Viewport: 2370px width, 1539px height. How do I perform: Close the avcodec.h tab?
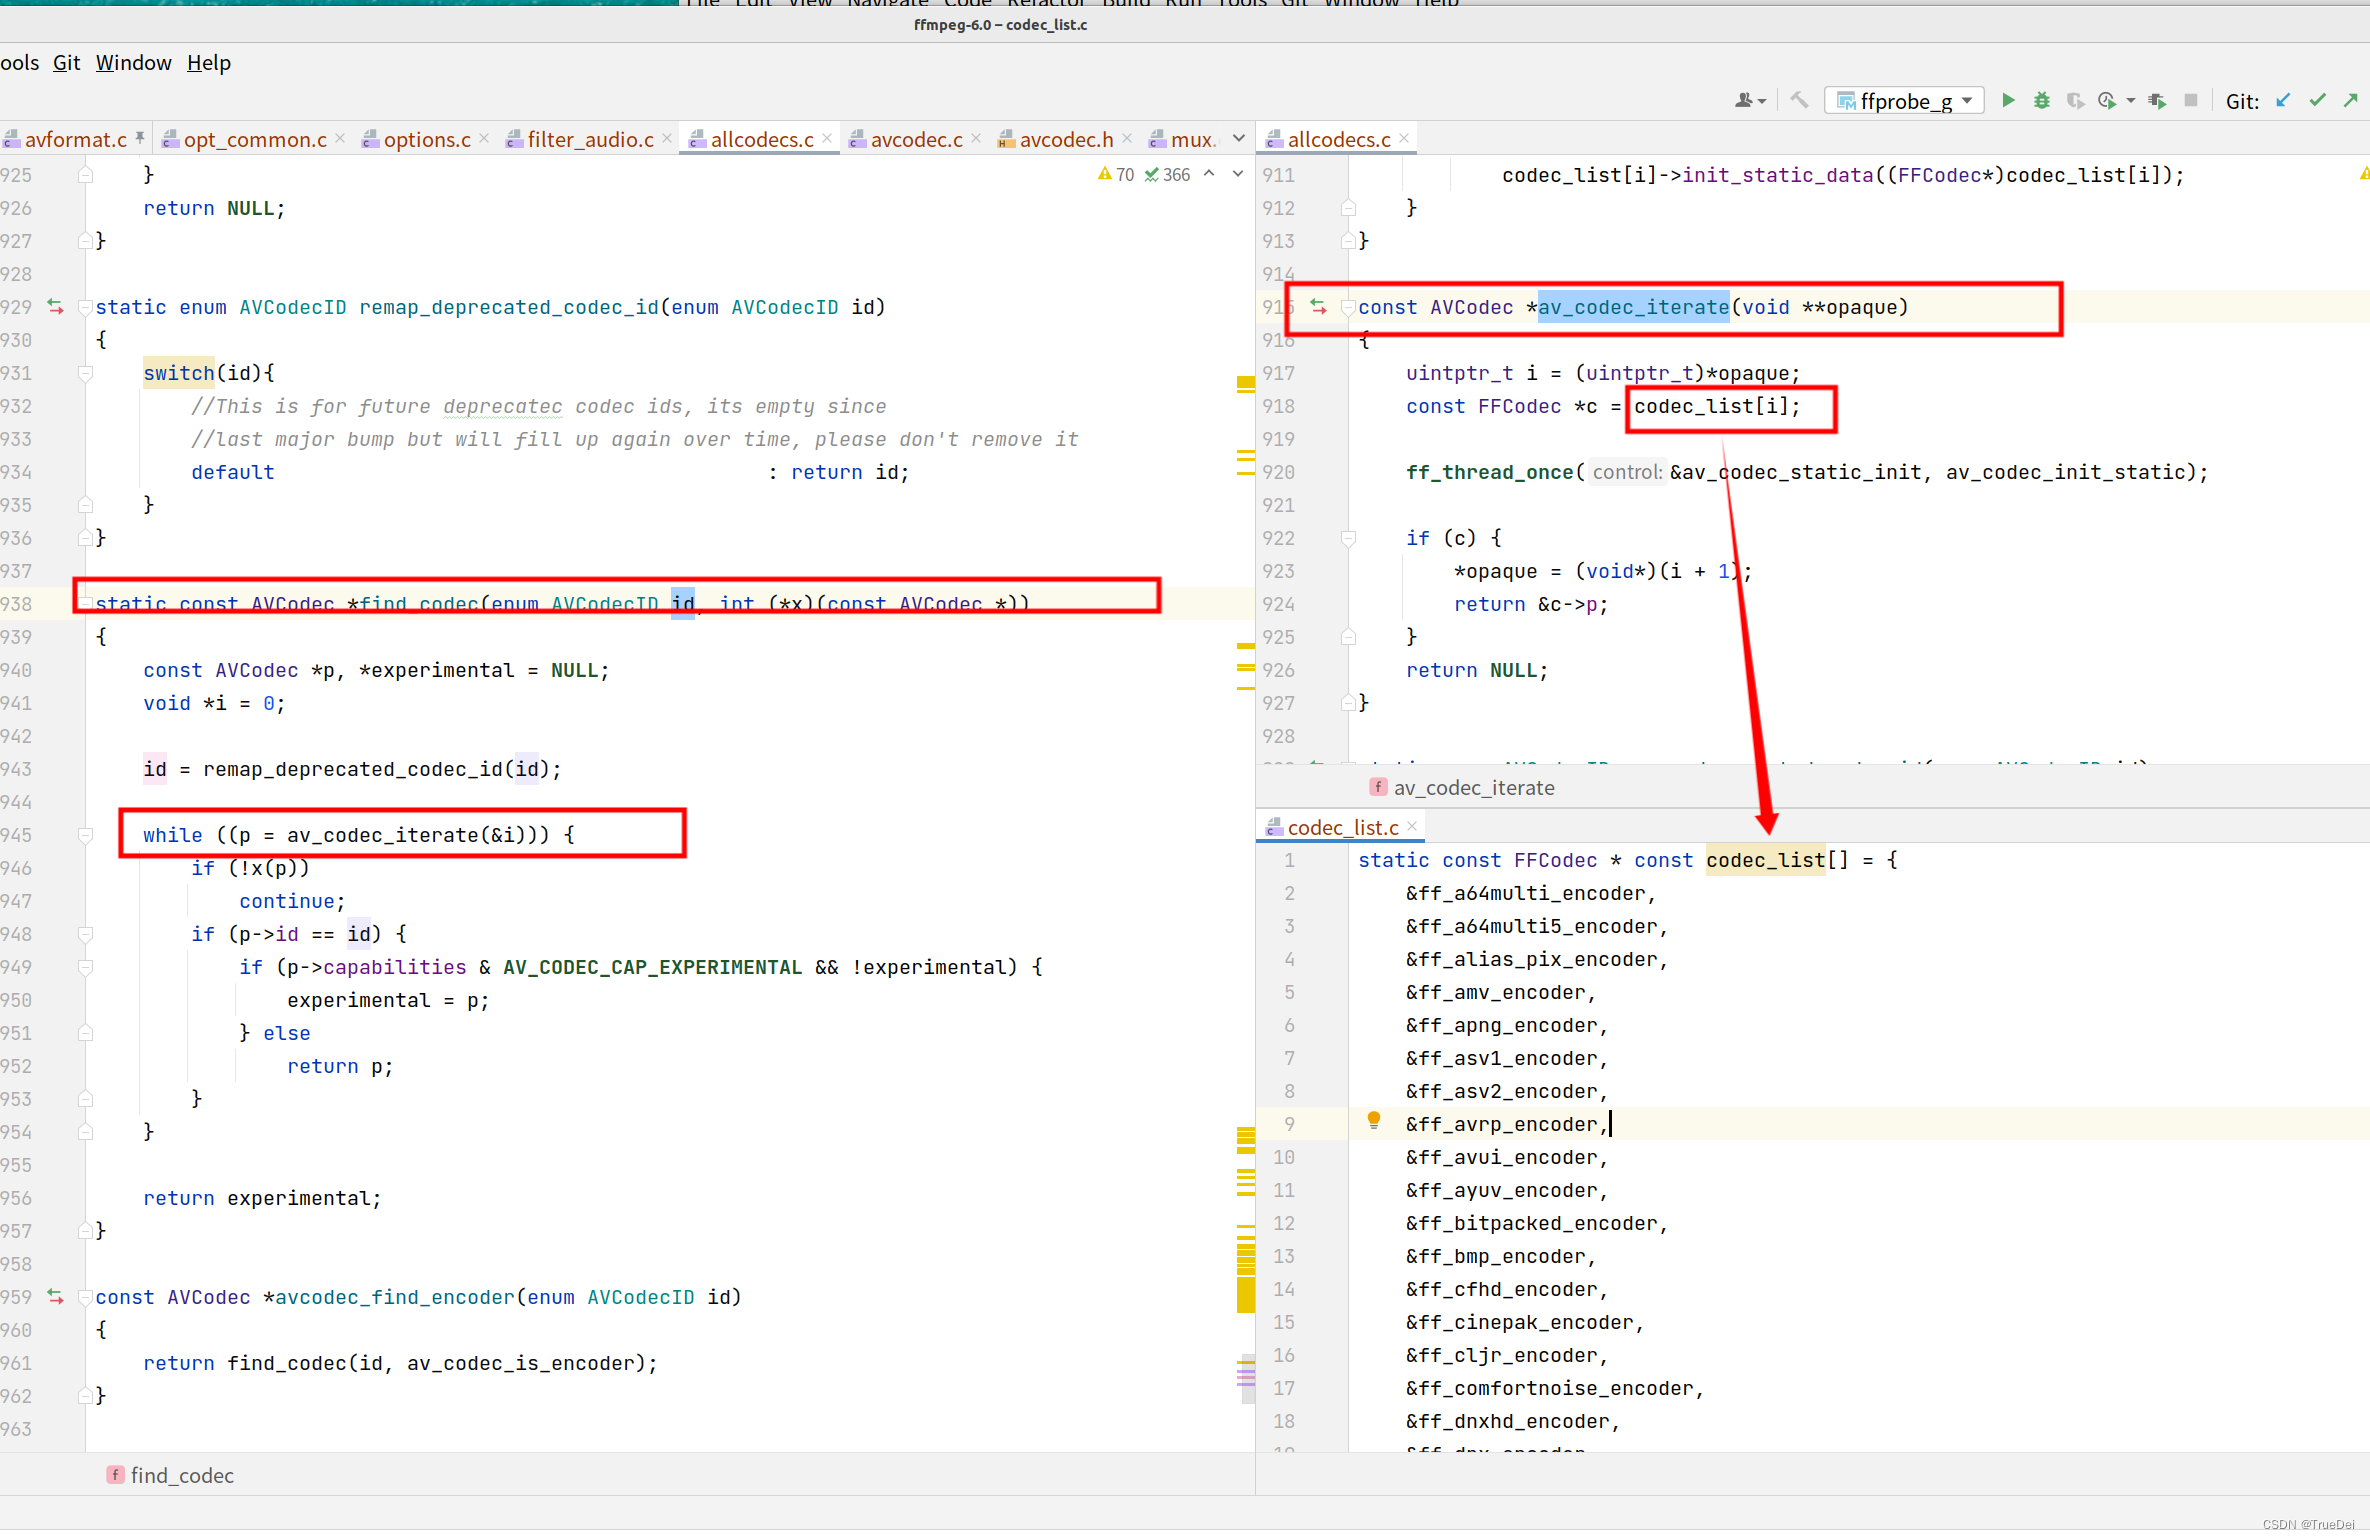pyautogui.click(x=1127, y=139)
